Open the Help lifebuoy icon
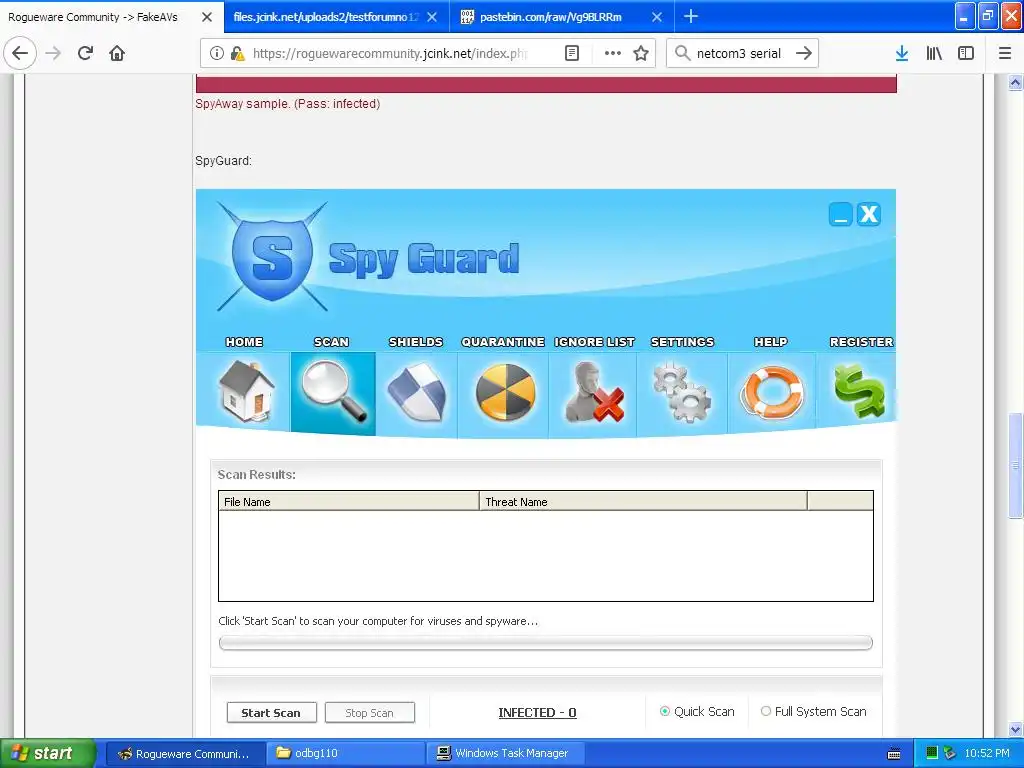Viewport: 1024px width, 768px height. (771, 392)
